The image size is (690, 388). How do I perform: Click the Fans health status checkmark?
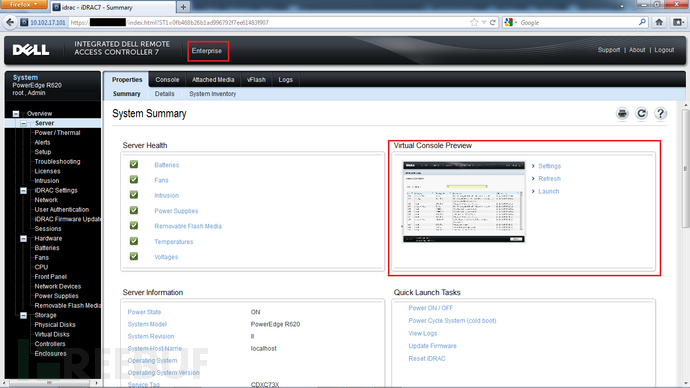(x=134, y=179)
